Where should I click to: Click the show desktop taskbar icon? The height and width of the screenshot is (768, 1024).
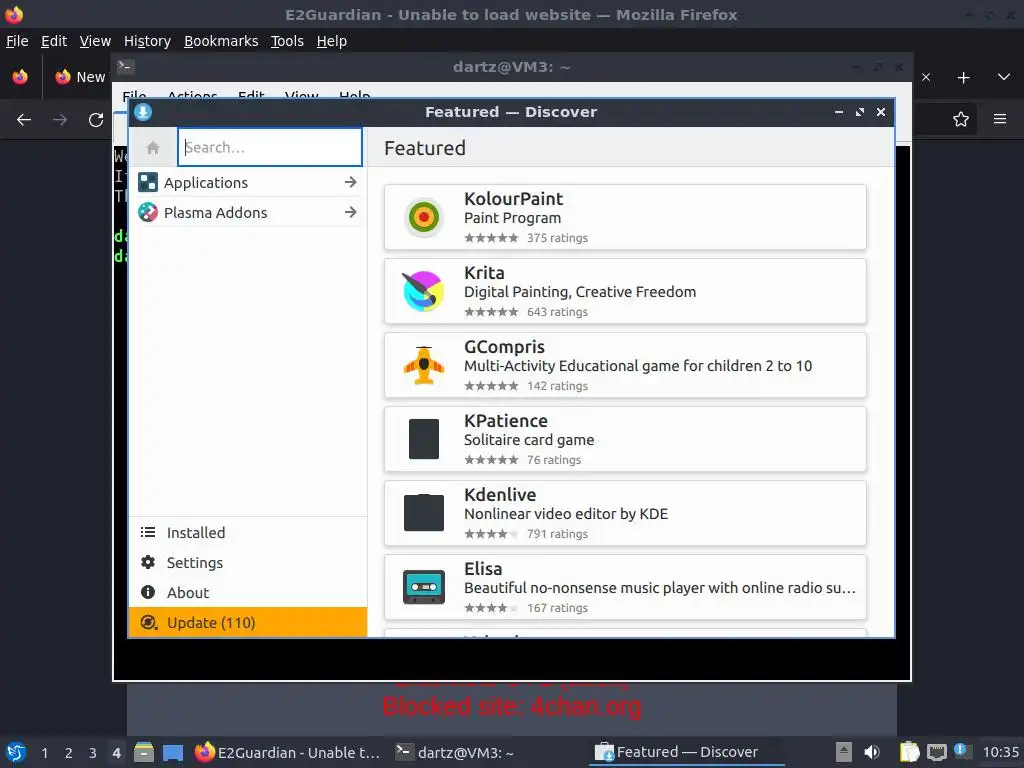point(173,753)
